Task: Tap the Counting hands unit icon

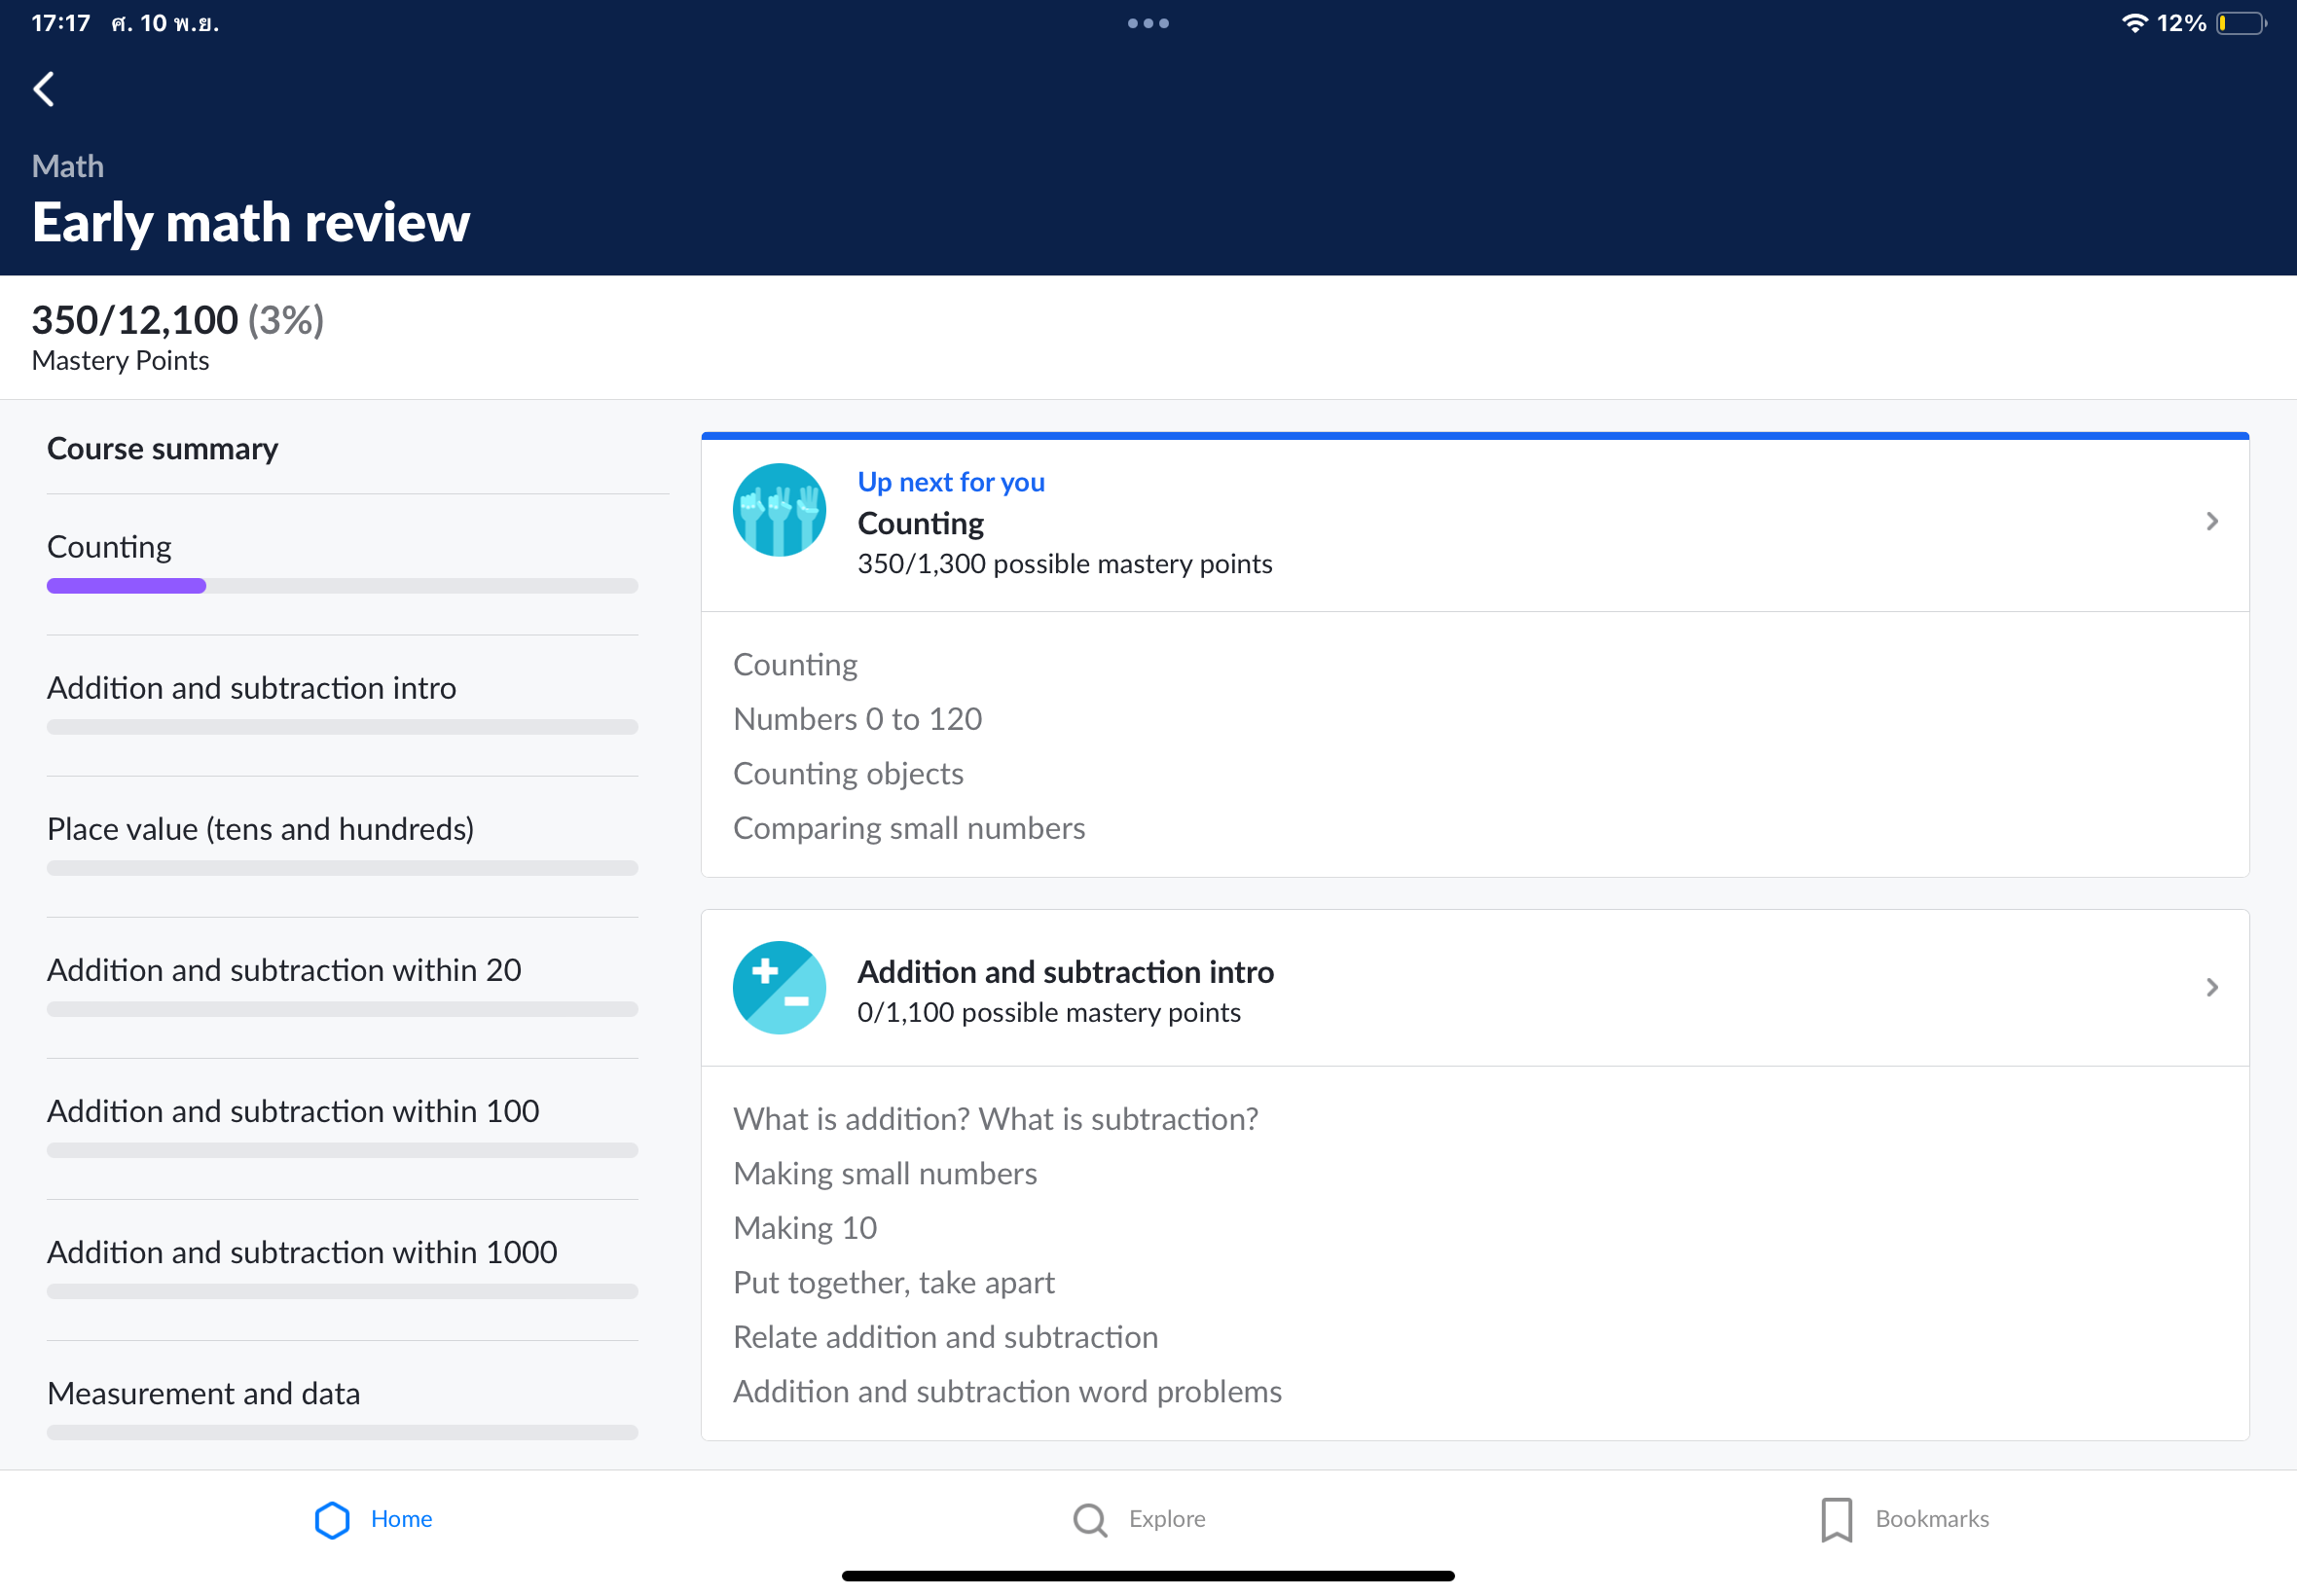Action: [x=779, y=509]
